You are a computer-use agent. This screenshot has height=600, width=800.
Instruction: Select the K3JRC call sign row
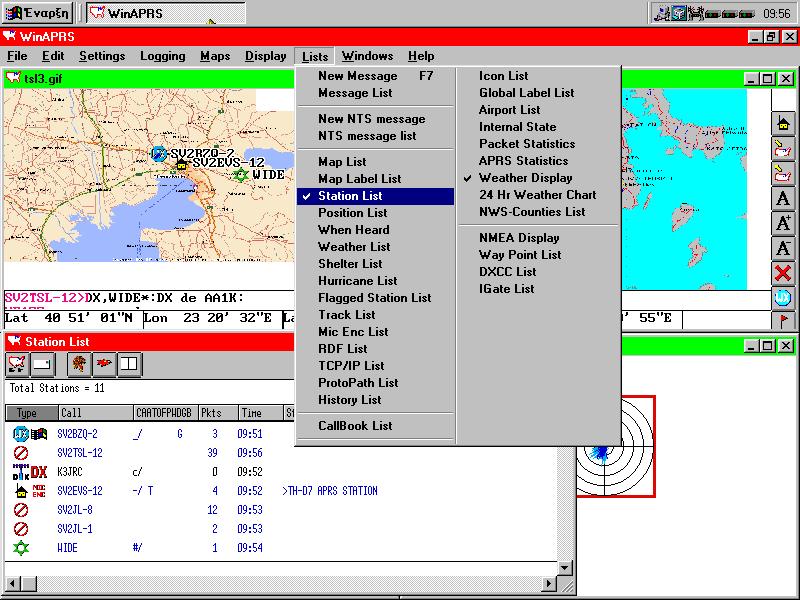click(x=70, y=472)
